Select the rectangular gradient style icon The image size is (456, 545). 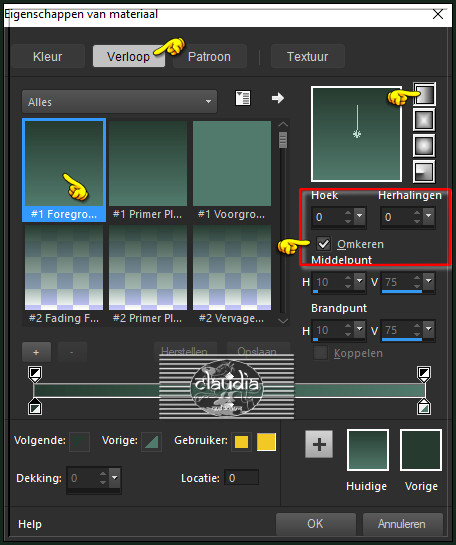click(424, 120)
